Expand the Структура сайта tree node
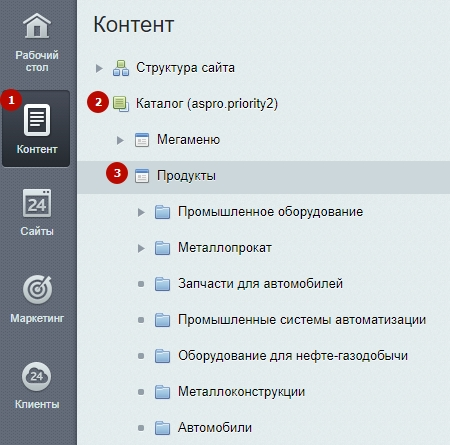This screenshot has height=445, width=450. pos(99,68)
